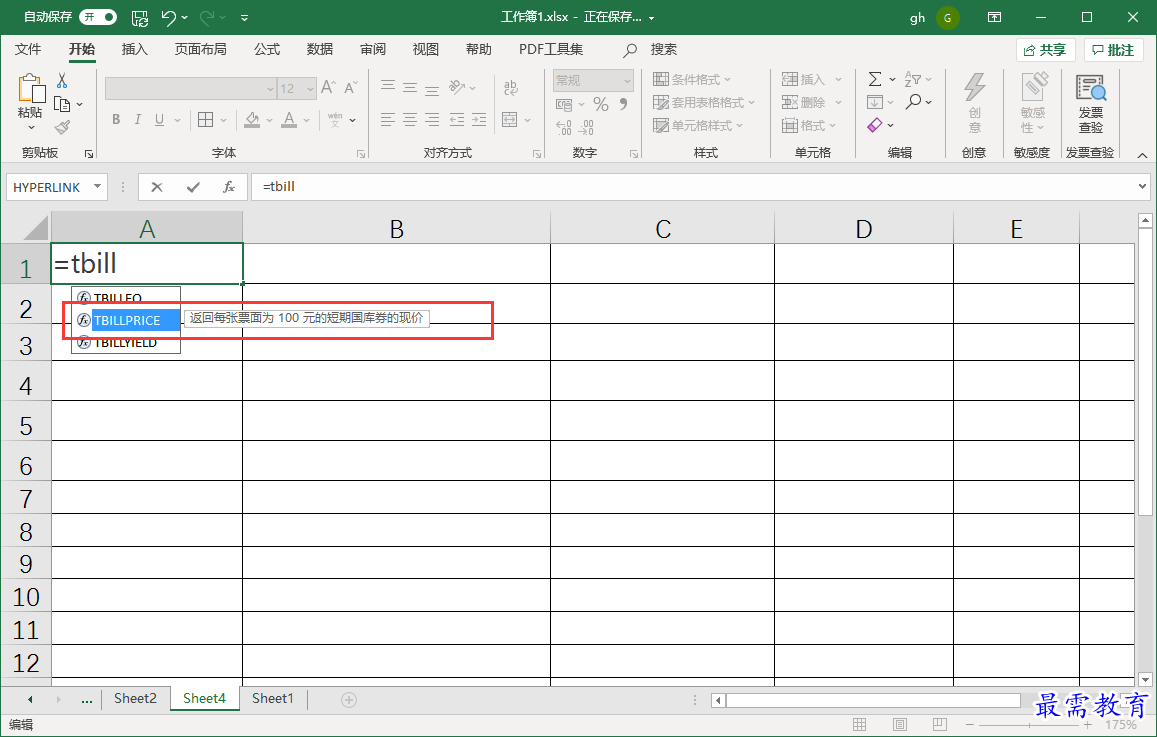
Task: Toggle Bold formatting
Action: (x=116, y=120)
